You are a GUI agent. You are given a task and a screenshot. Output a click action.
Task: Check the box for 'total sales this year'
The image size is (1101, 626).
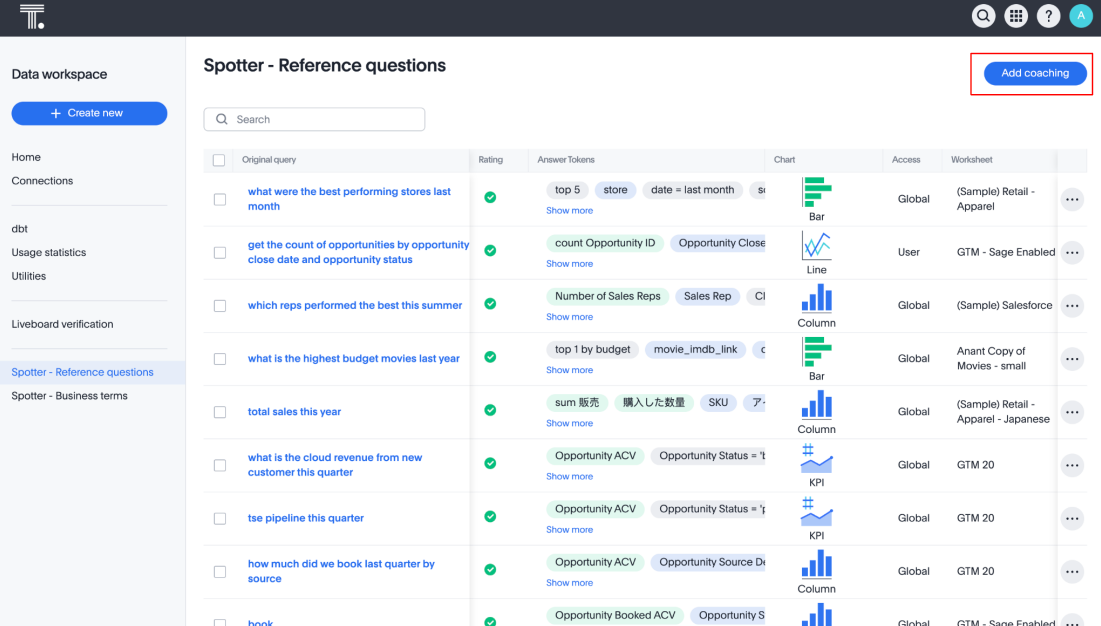tap(220, 412)
